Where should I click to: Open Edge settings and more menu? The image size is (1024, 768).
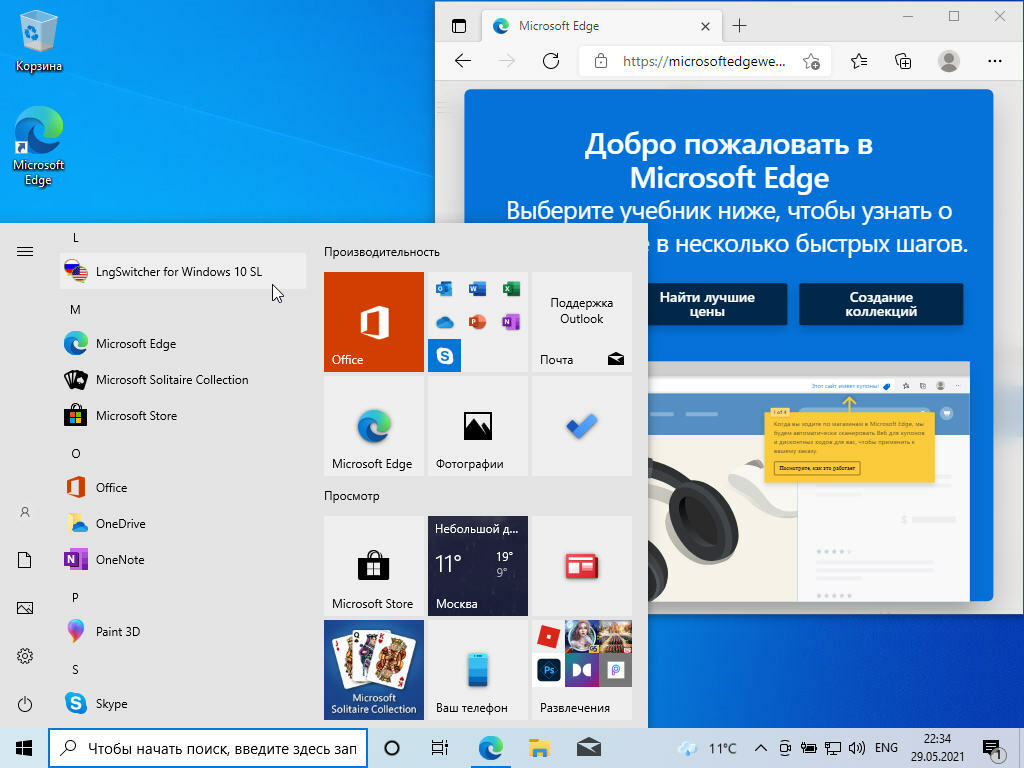(x=995, y=61)
